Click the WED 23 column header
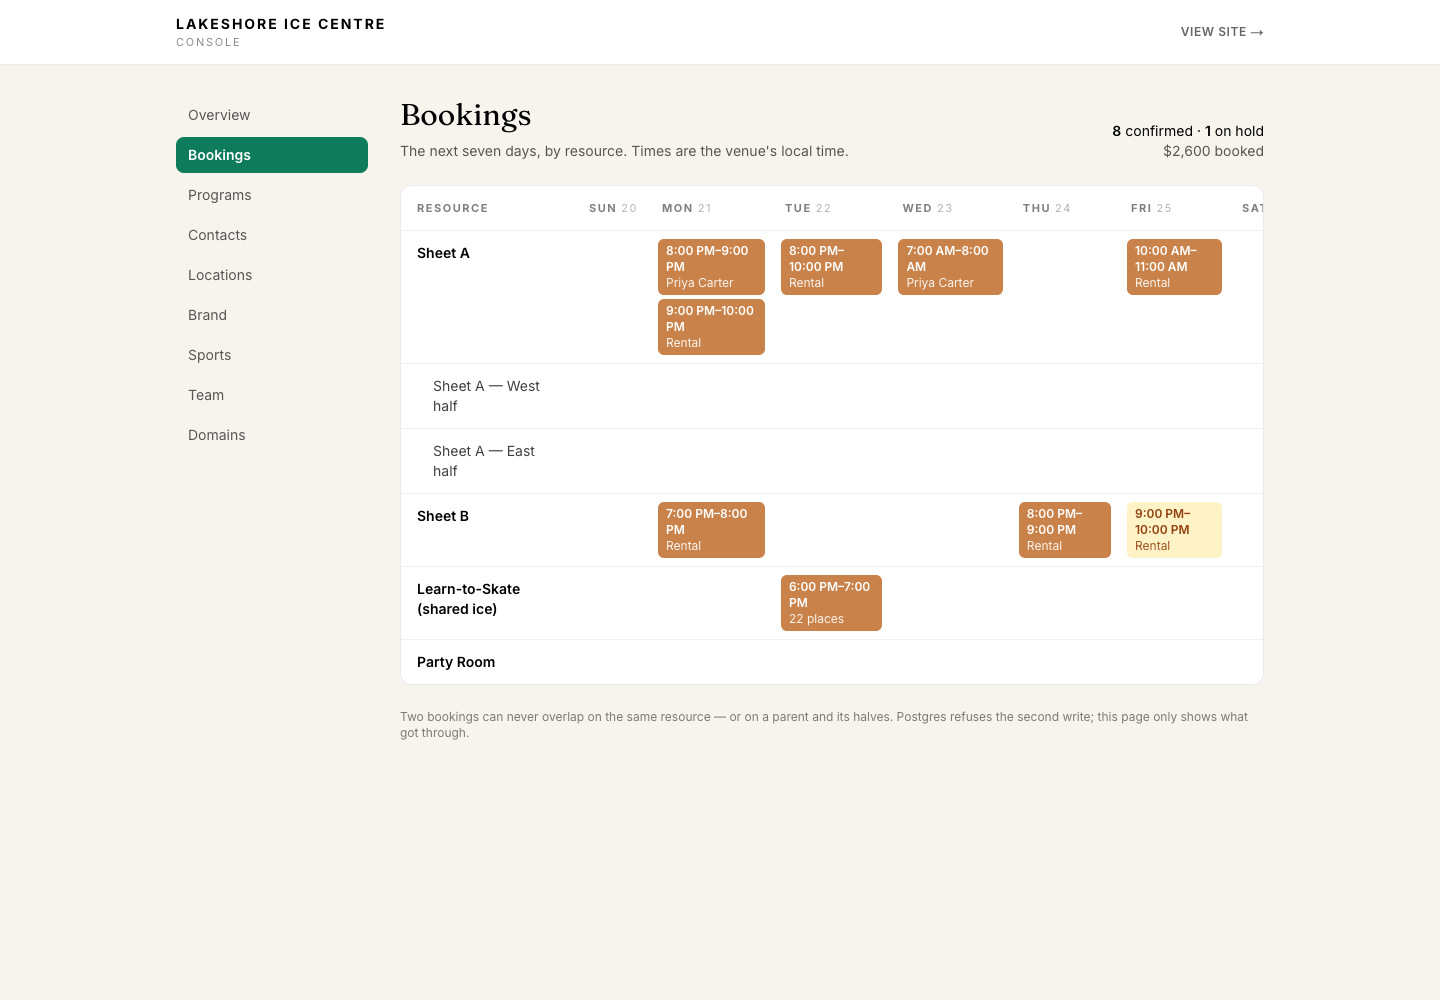The width and height of the screenshot is (1440, 1000). (928, 208)
